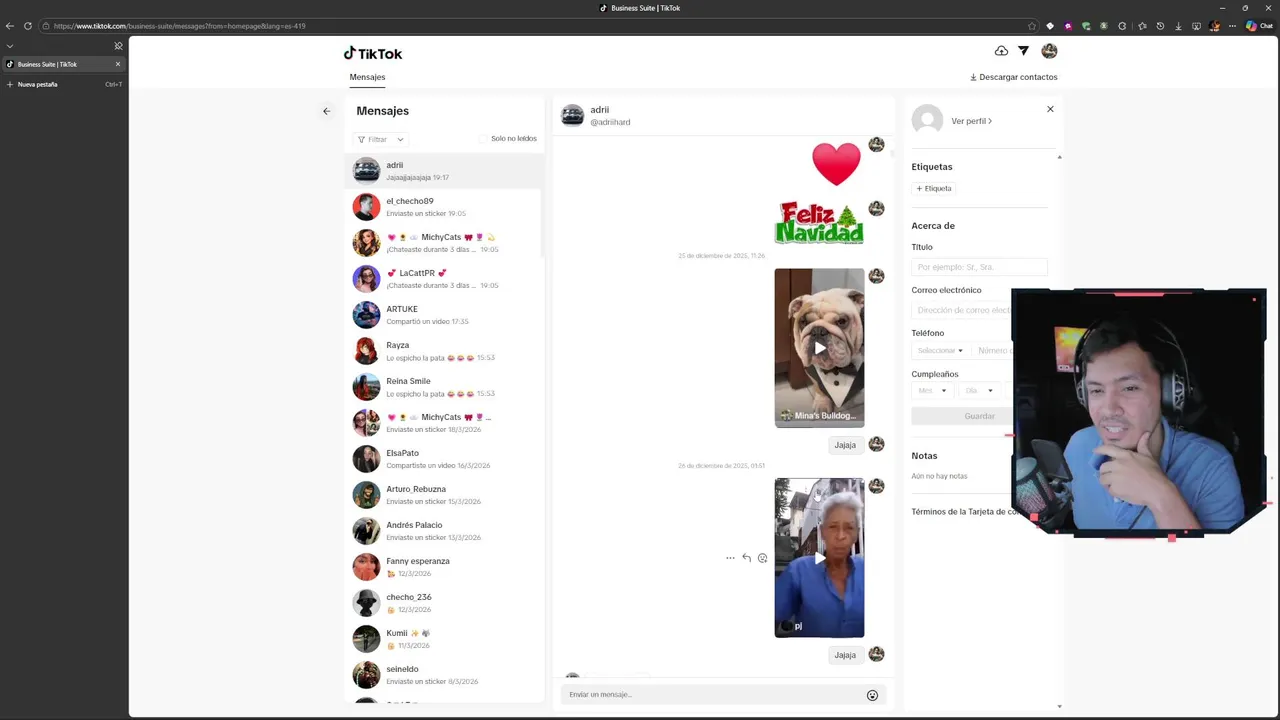Image resolution: width=1280 pixels, height=720 pixels.
Task: Click the Feliz Navidad sticker
Action: coord(819,223)
